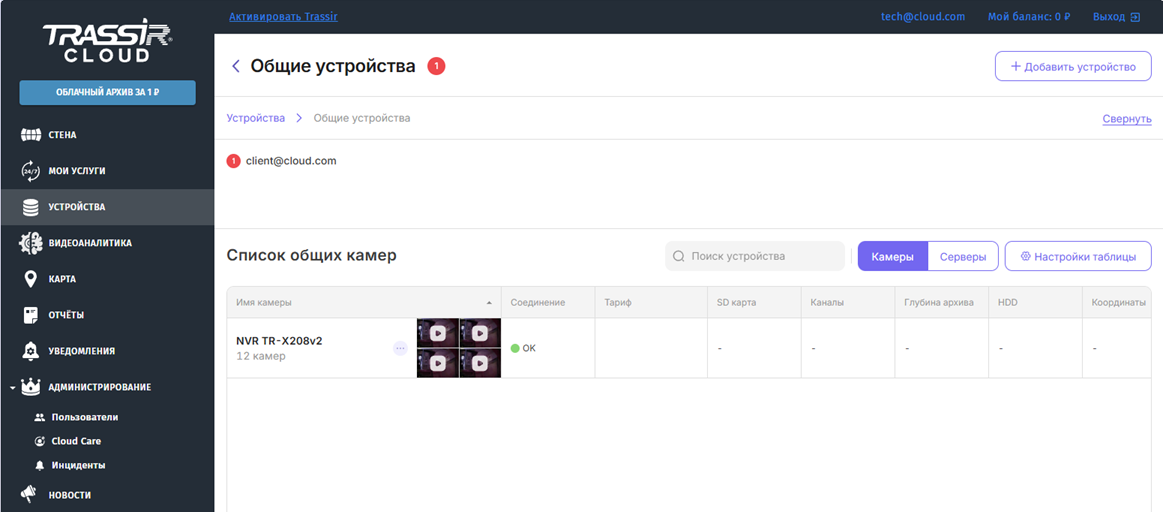The height and width of the screenshot is (512, 1163).
Task: Open Пользователи under Администрирование
Action: click(x=84, y=417)
